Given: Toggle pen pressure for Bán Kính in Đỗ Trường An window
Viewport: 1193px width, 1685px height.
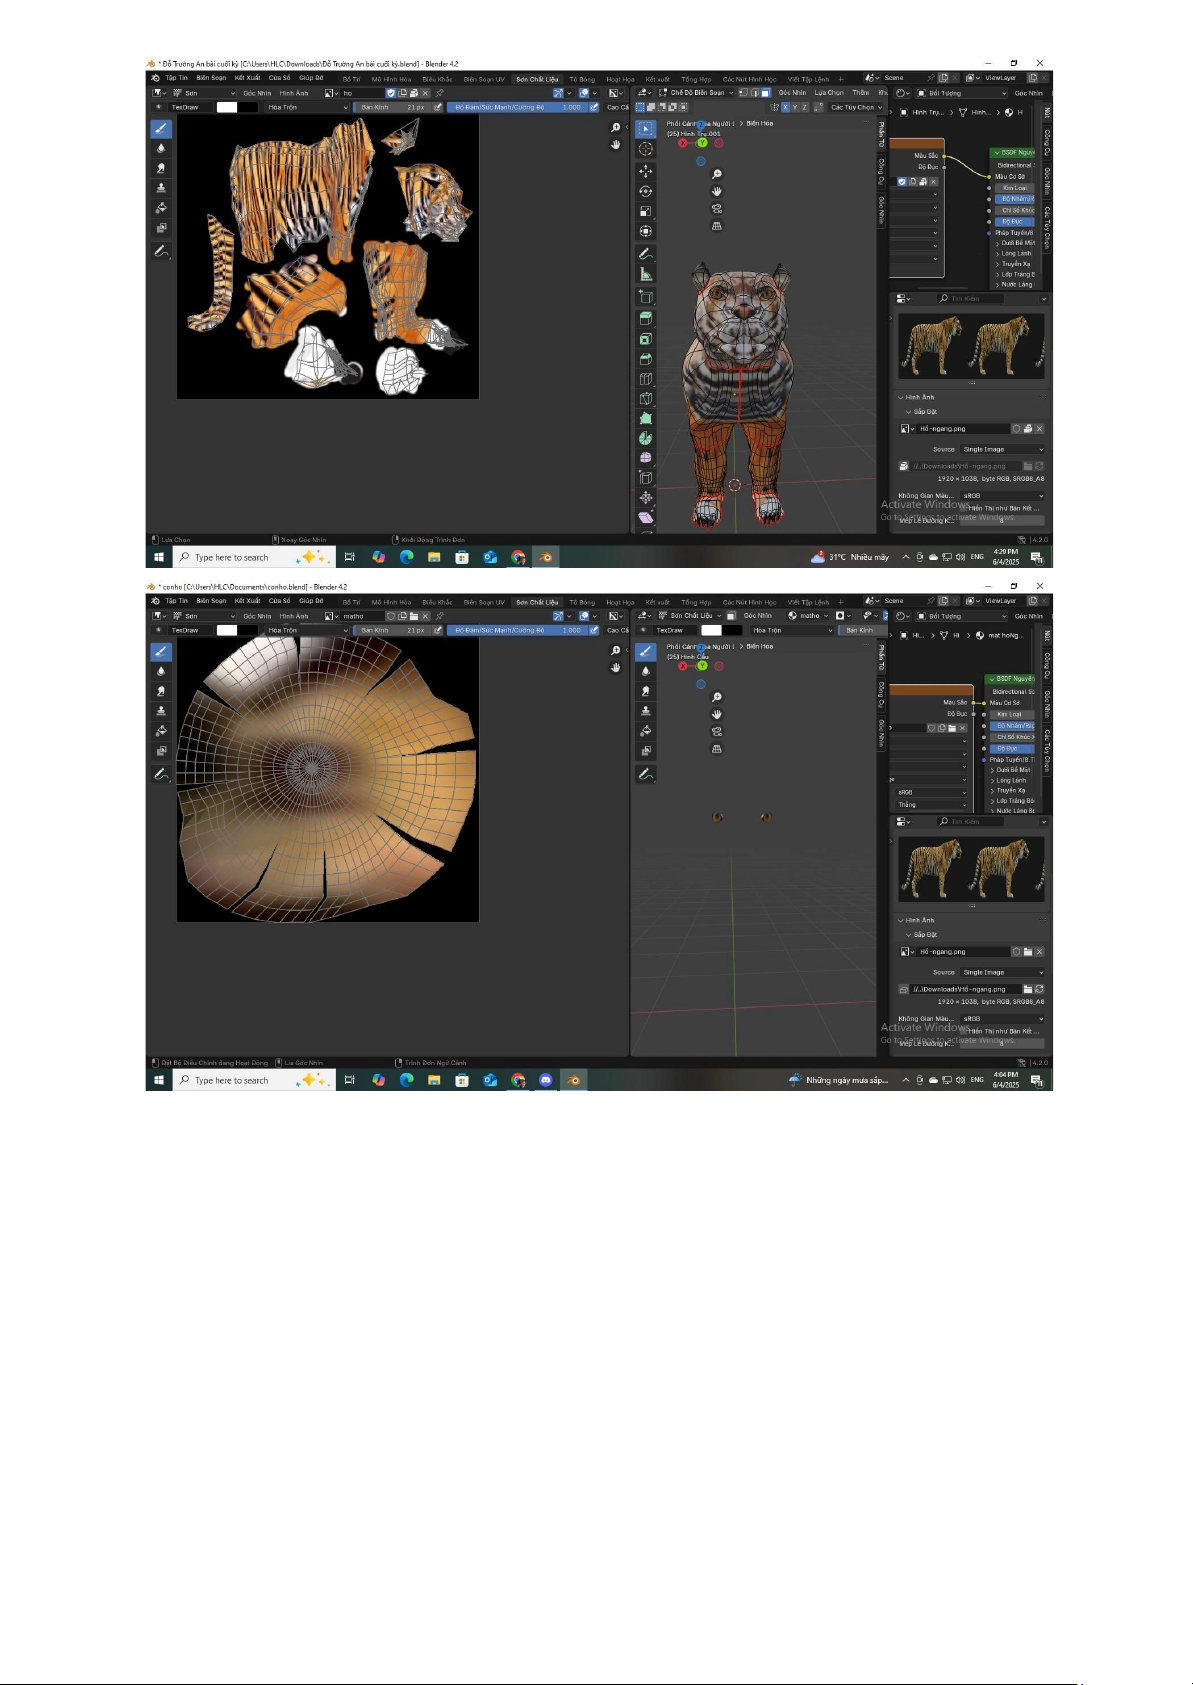Looking at the screenshot, I should pos(438,107).
